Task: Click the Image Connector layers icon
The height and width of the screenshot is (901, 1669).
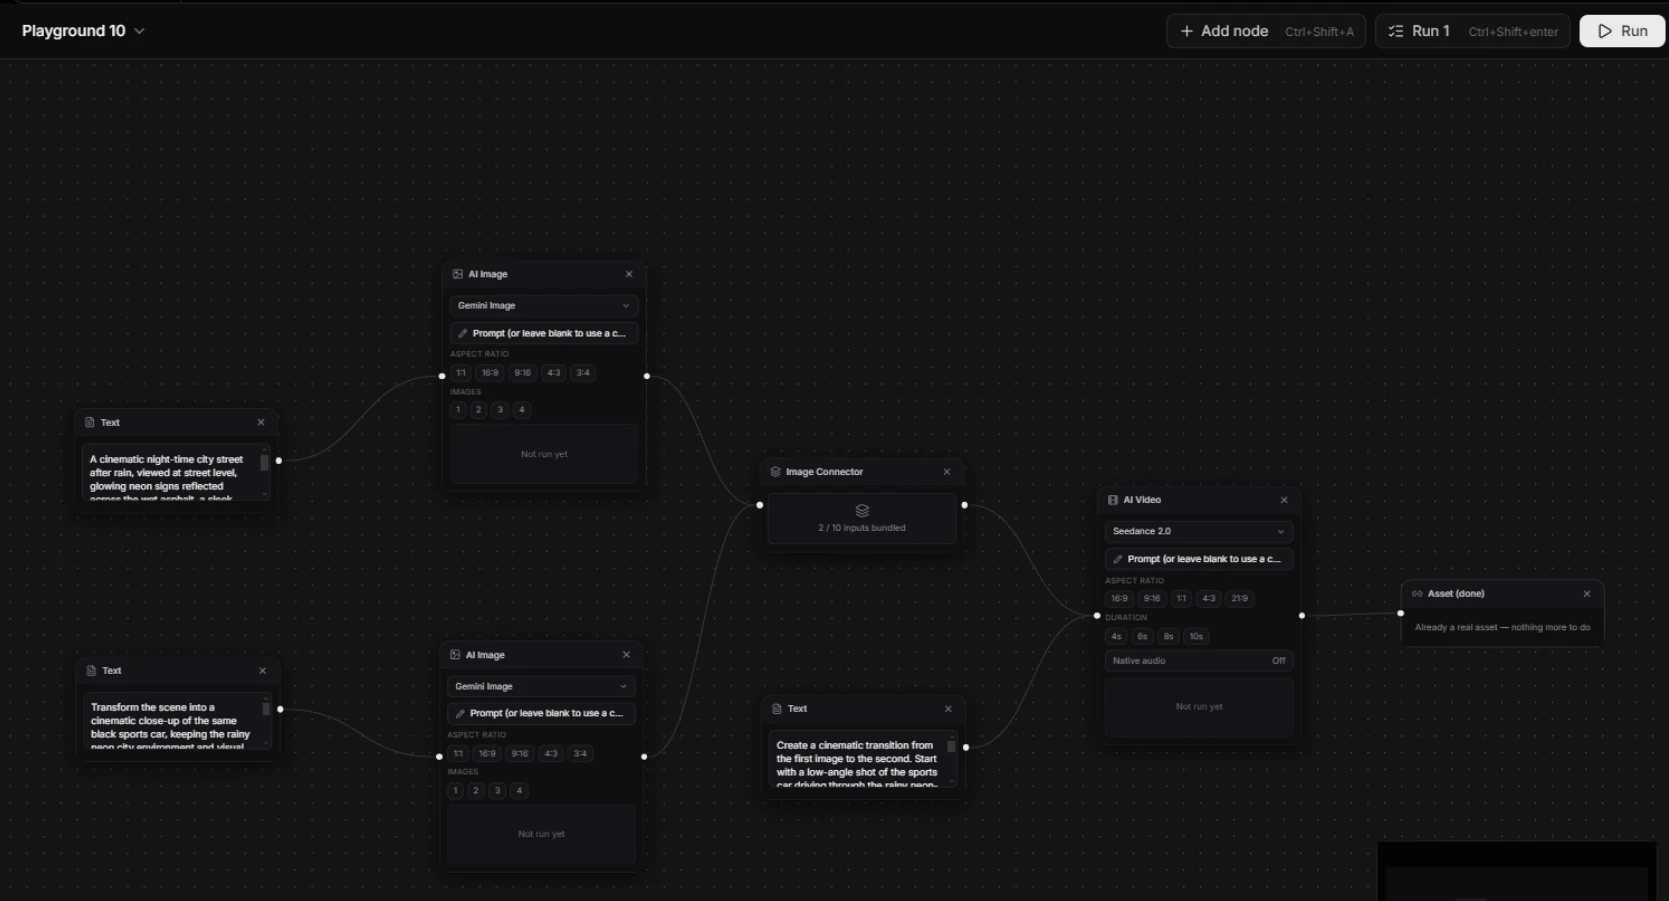Action: point(862,511)
